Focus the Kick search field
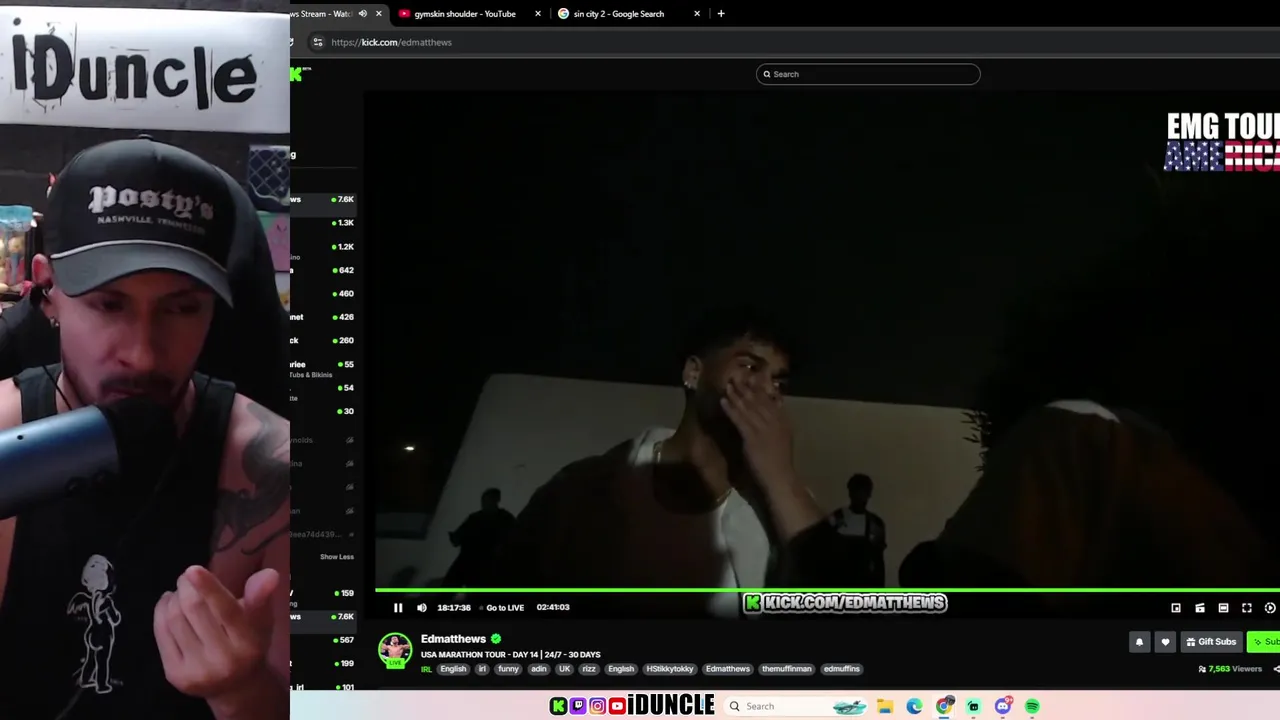1280x720 pixels. (868, 74)
